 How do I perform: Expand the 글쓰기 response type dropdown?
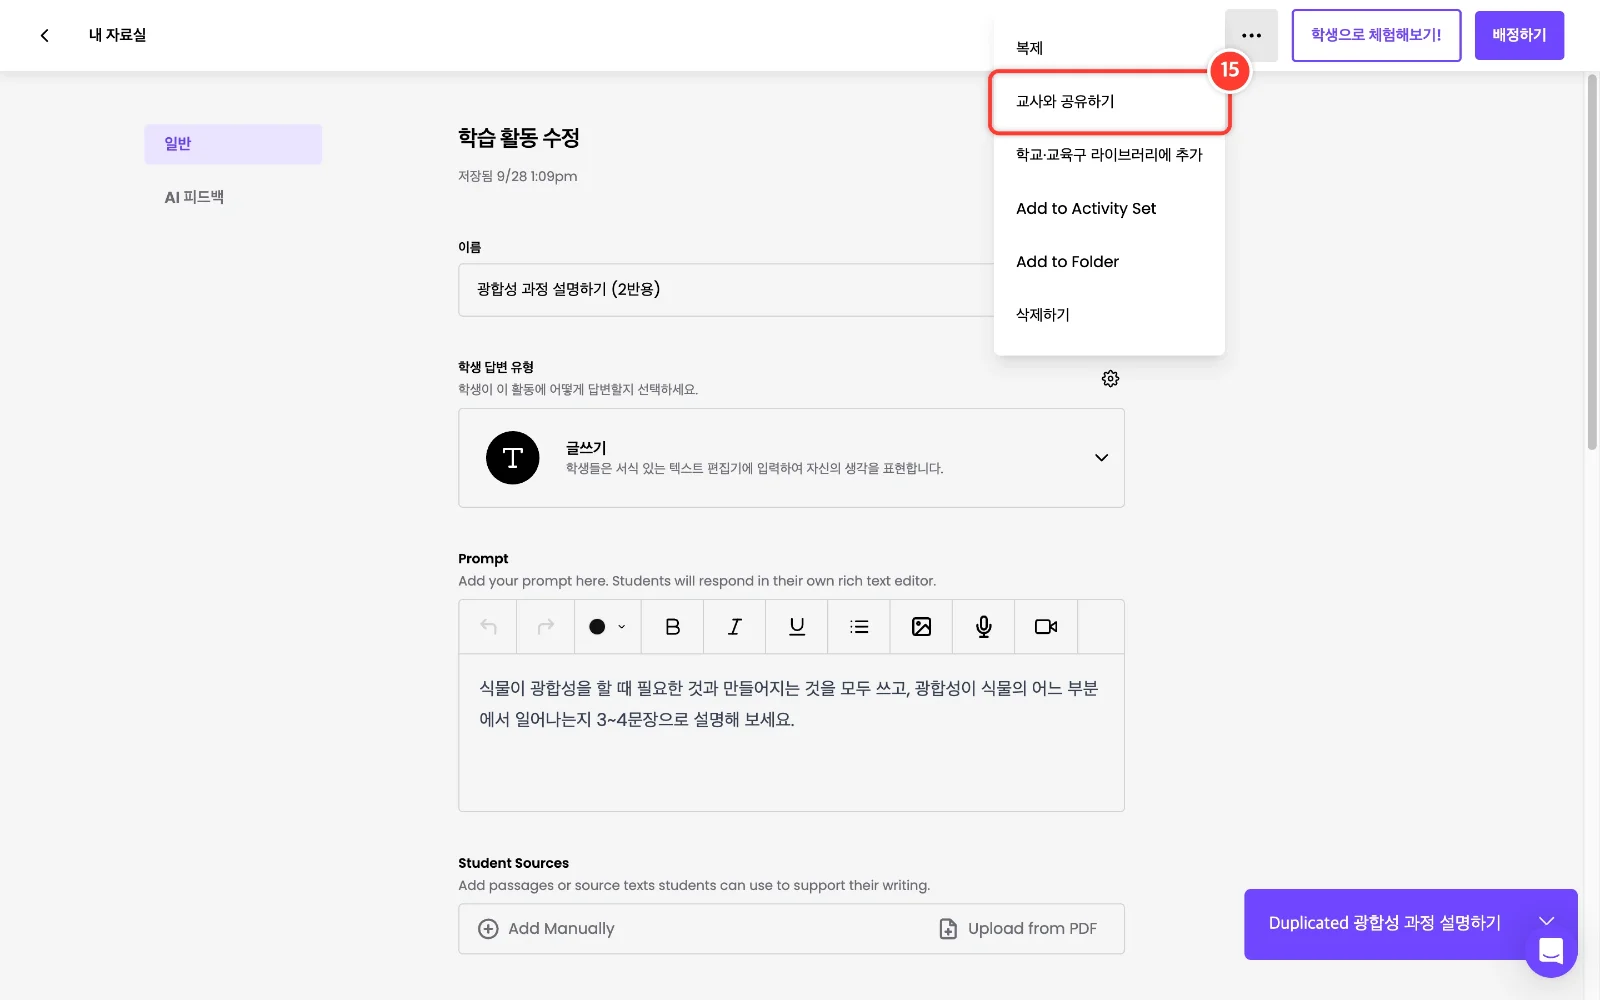(x=1101, y=458)
